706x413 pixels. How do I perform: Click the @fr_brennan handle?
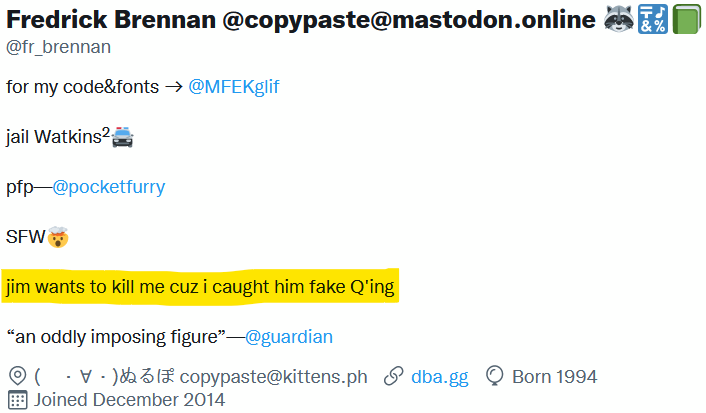click(x=58, y=47)
